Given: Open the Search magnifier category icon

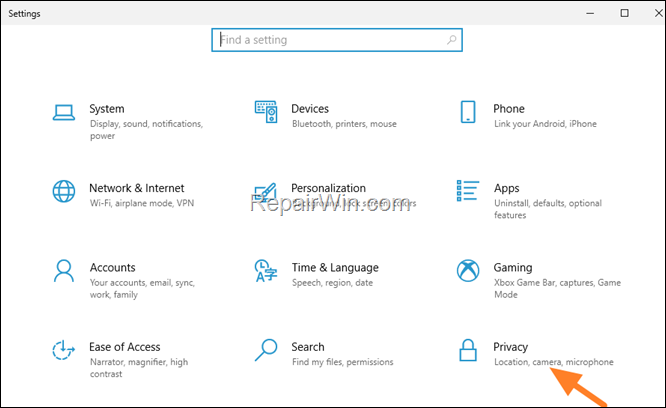Looking at the screenshot, I should click(266, 350).
